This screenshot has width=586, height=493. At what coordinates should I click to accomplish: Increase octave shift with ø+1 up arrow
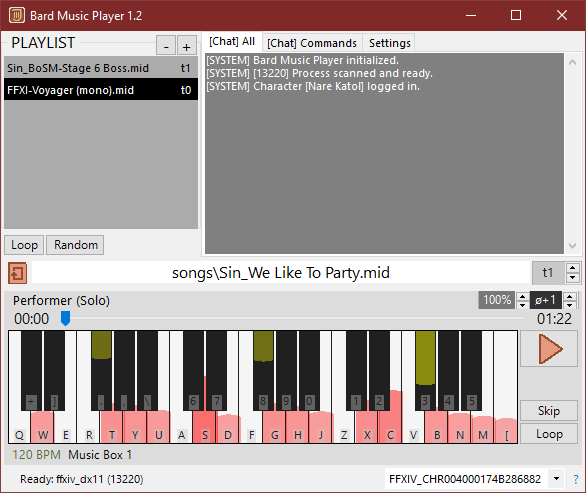569,297
